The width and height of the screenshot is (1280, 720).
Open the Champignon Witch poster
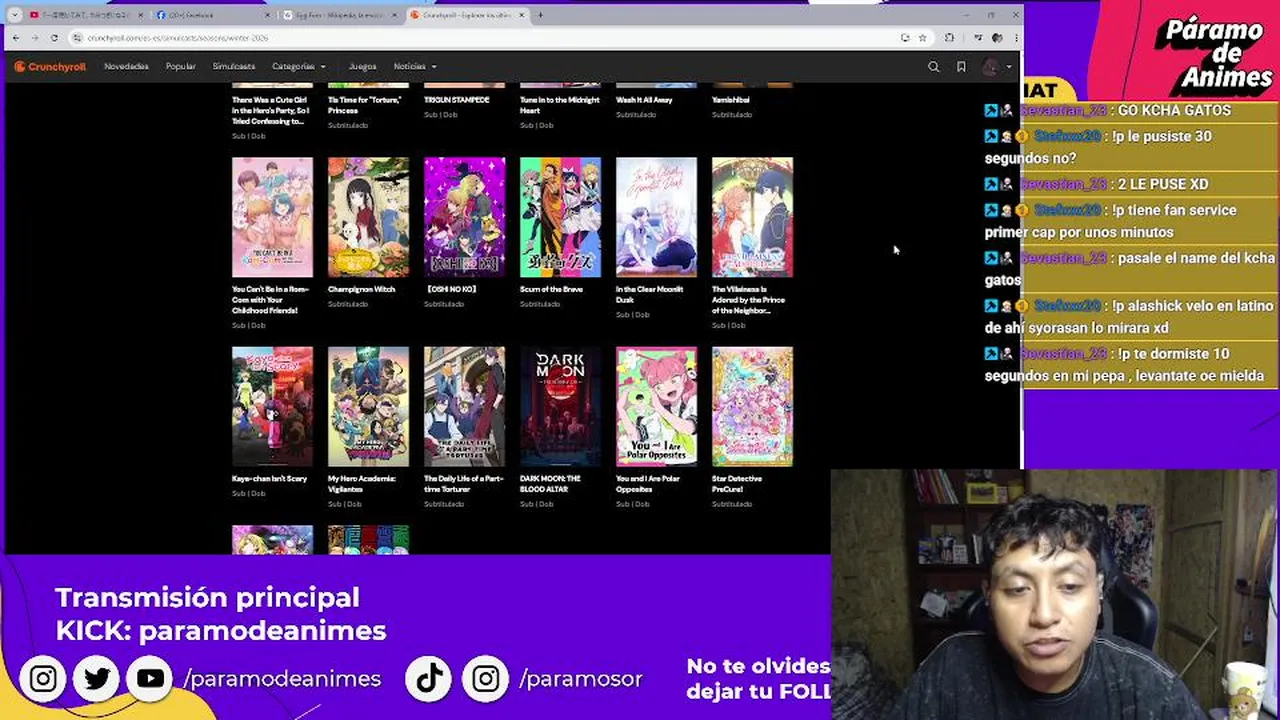click(x=368, y=217)
